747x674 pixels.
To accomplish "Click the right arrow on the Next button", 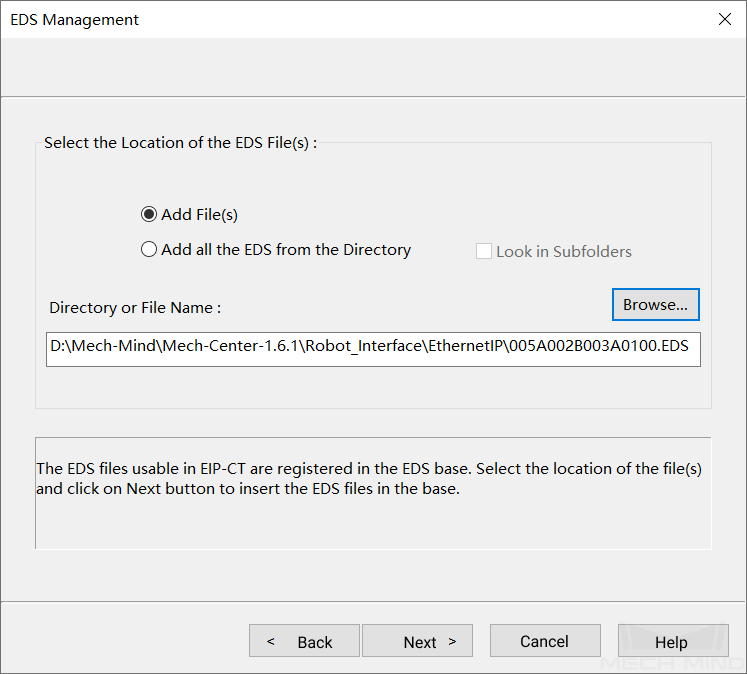I will click(x=452, y=642).
